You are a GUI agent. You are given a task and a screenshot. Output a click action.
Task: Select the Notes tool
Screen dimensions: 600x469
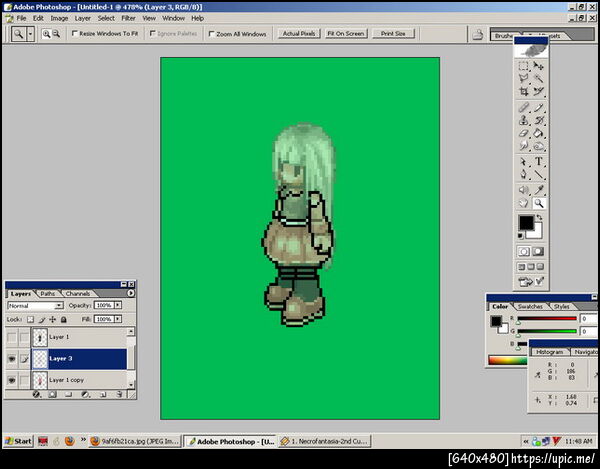(523, 190)
